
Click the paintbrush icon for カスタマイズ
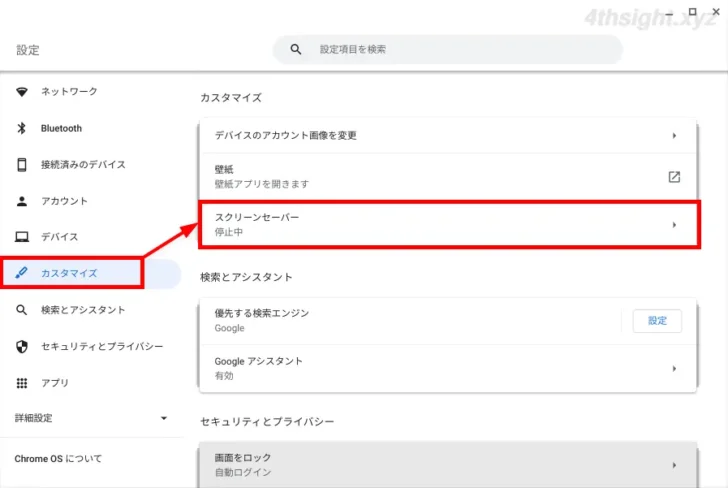pos(21,273)
